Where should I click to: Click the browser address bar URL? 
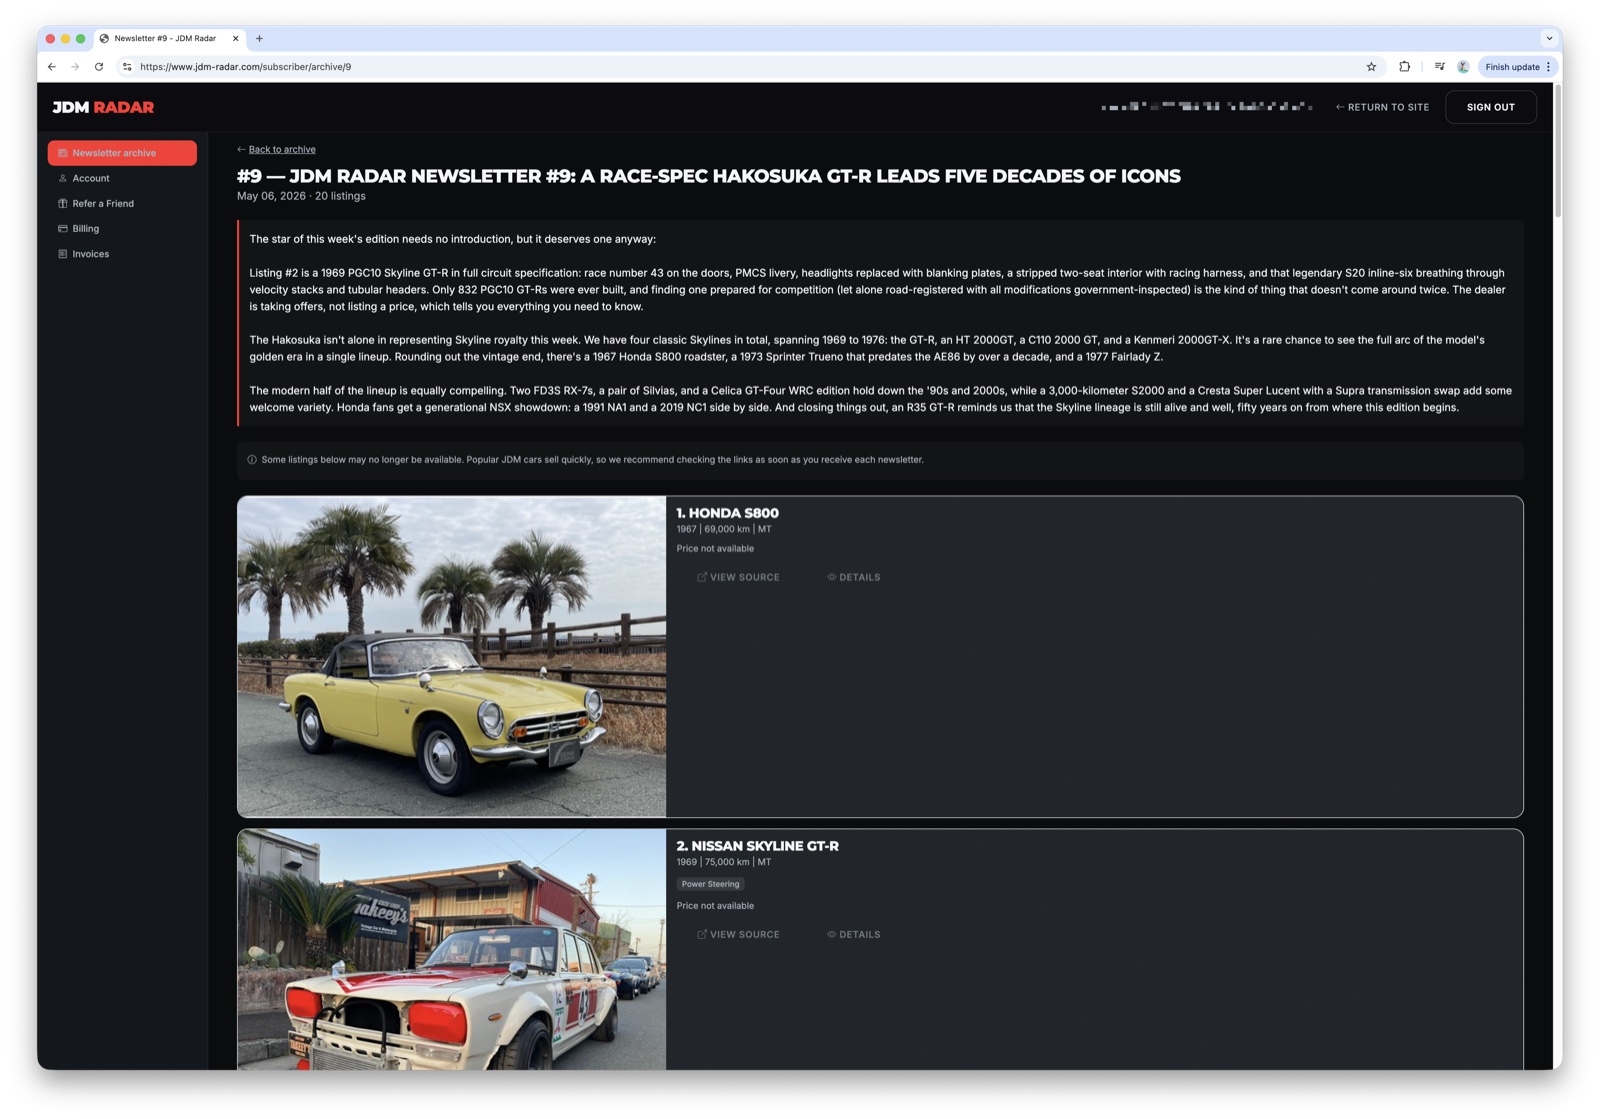(x=246, y=67)
